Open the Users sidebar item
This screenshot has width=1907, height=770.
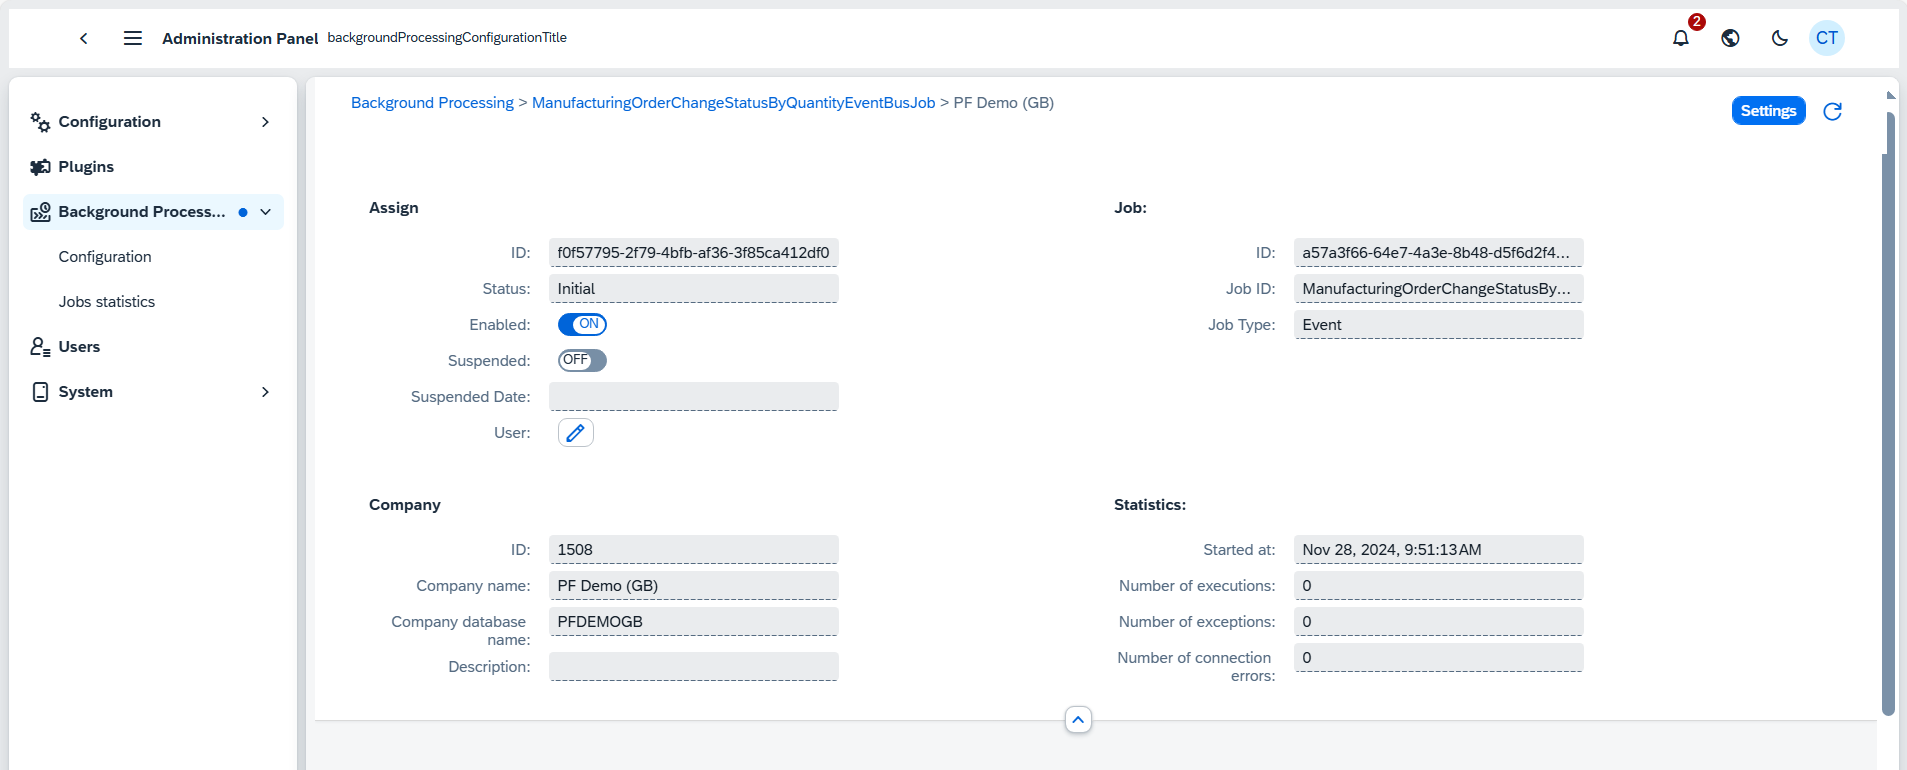point(79,347)
